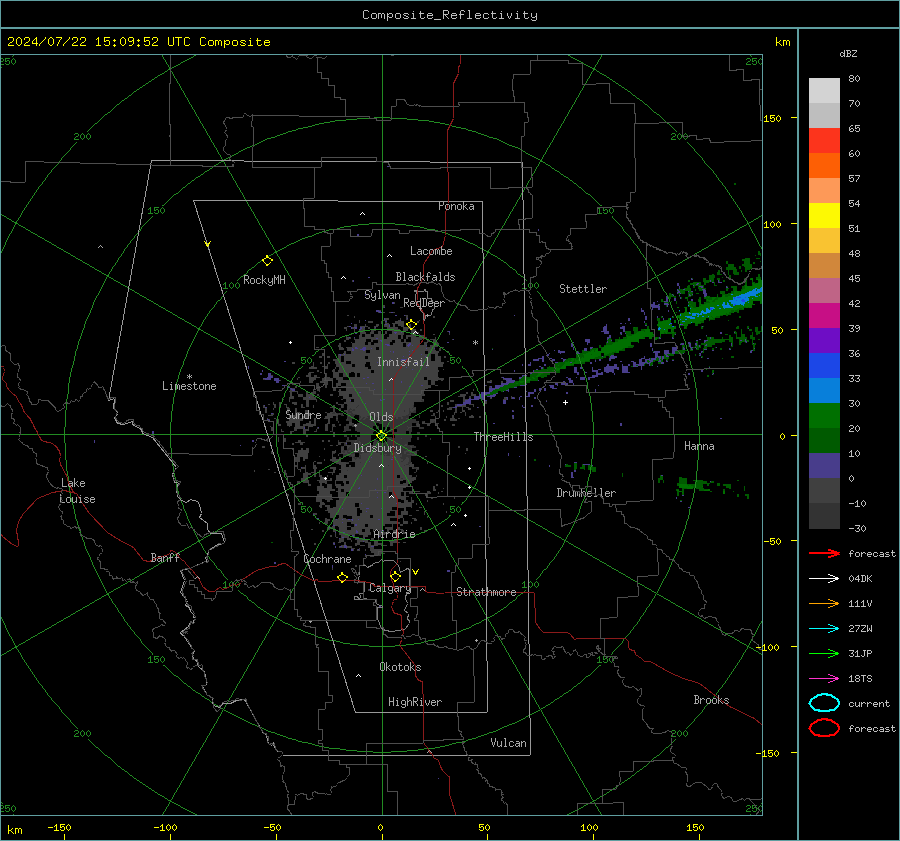The height and width of the screenshot is (841, 900).
Task: Click the yellow diamond marker below Cochrane
Action: tap(343, 577)
